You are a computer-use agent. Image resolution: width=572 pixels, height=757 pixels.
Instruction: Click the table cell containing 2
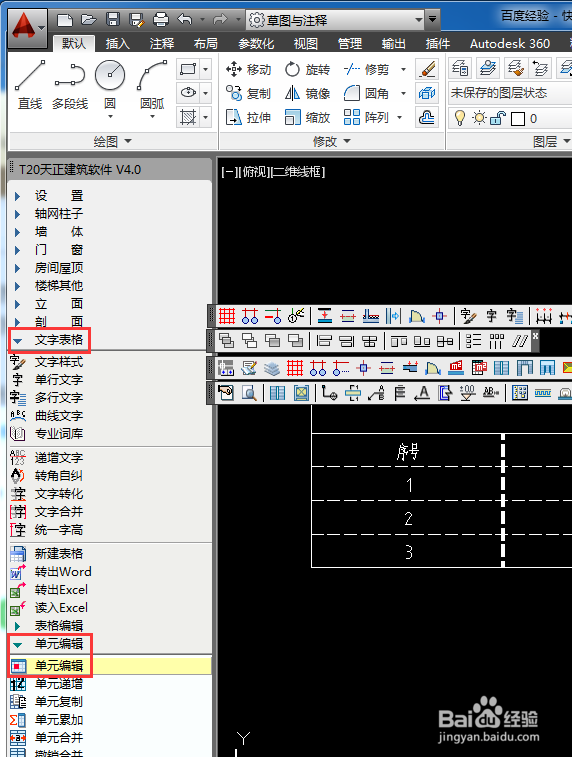click(408, 518)
